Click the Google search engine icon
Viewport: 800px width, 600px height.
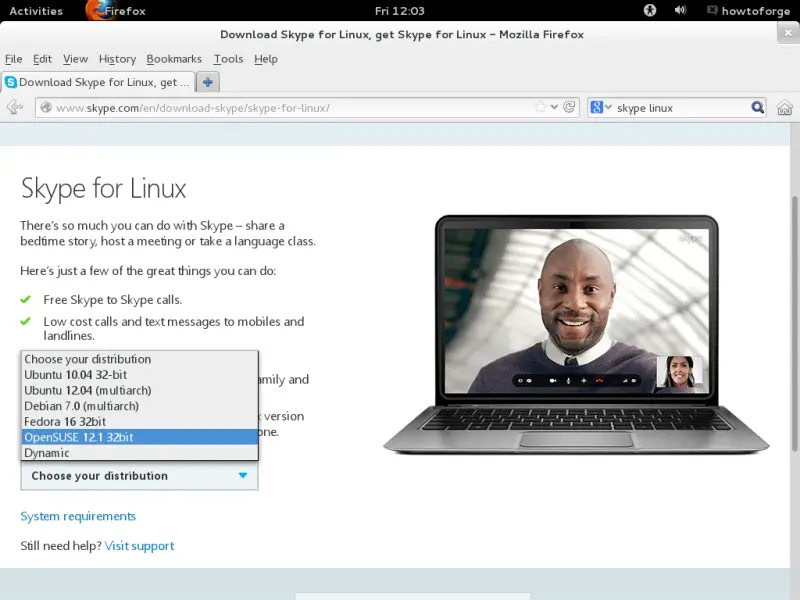598,107
